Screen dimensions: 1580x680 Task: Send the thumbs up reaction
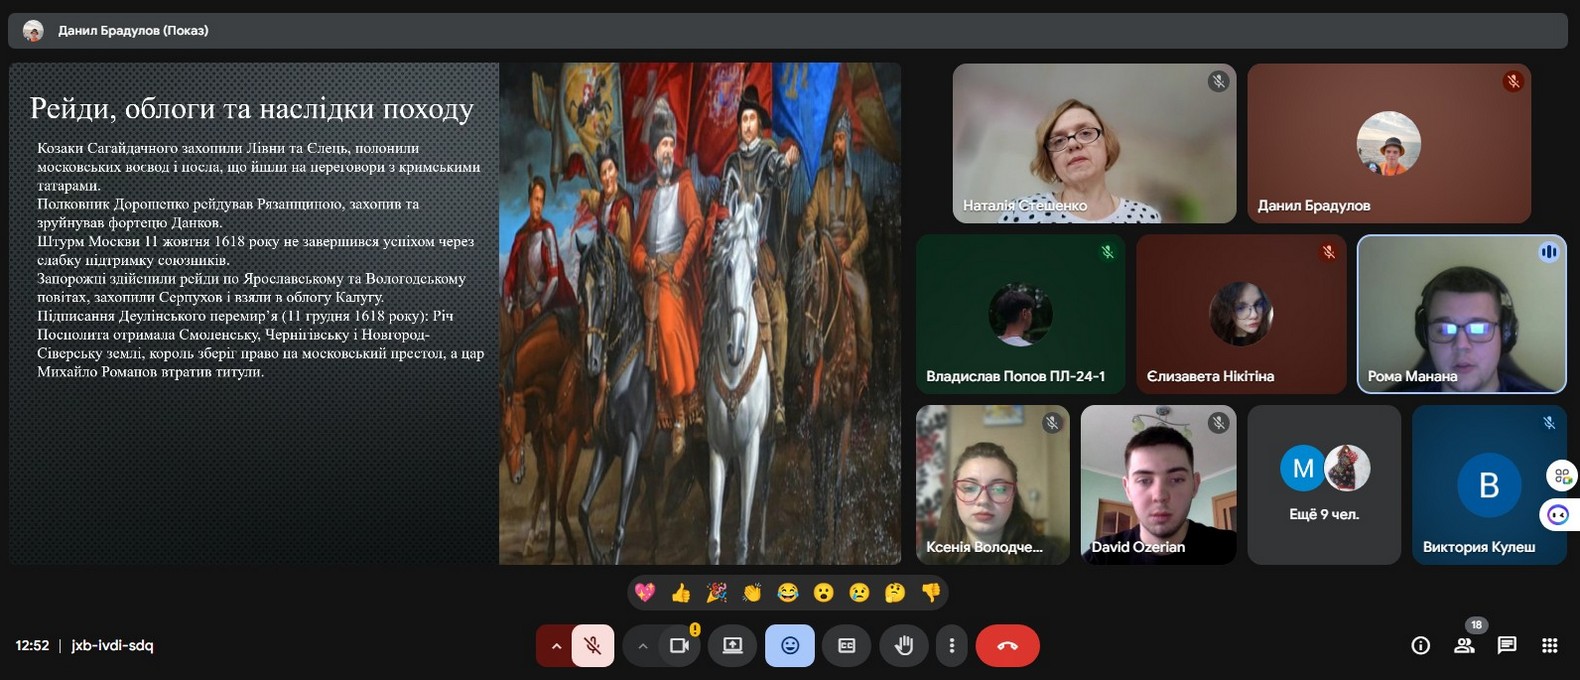click(681, 593)
